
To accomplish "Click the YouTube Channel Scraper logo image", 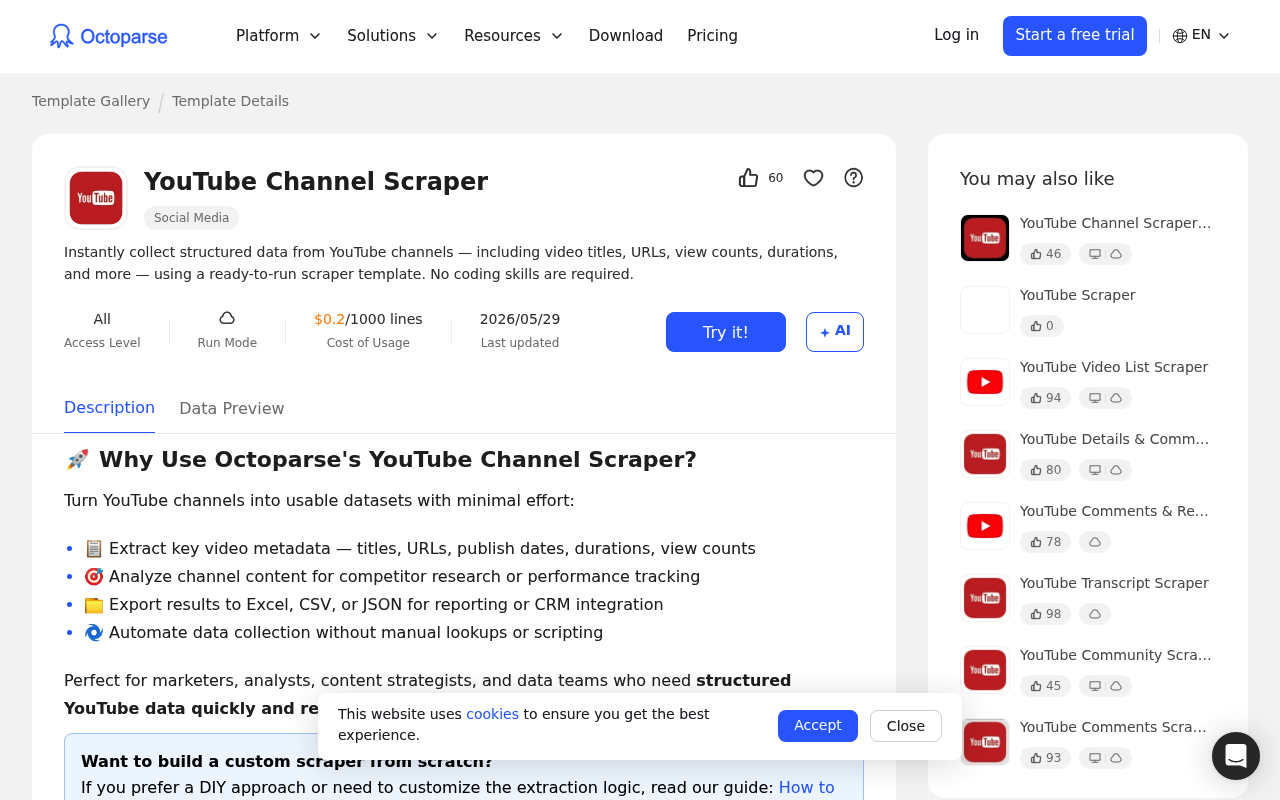I will click(x=96, y=198).
